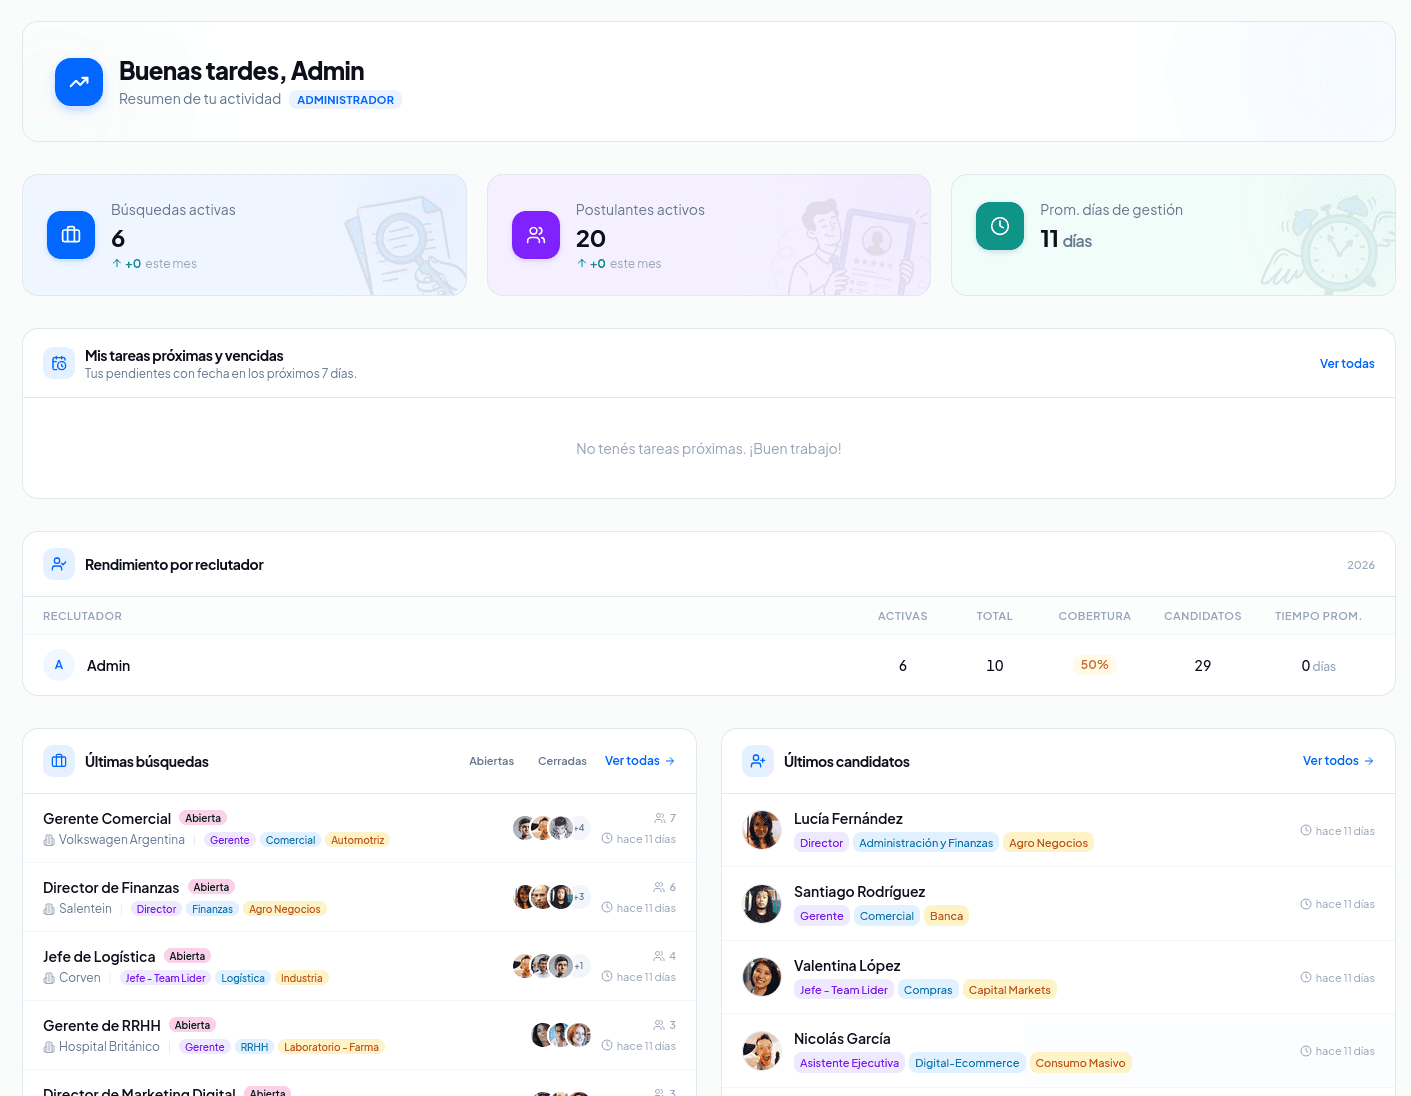Click the clock icon in Prom. días de gestión
The height and width of the screenshot is (1096, 1411).
pyautogui.click(x=1000, y=226)
